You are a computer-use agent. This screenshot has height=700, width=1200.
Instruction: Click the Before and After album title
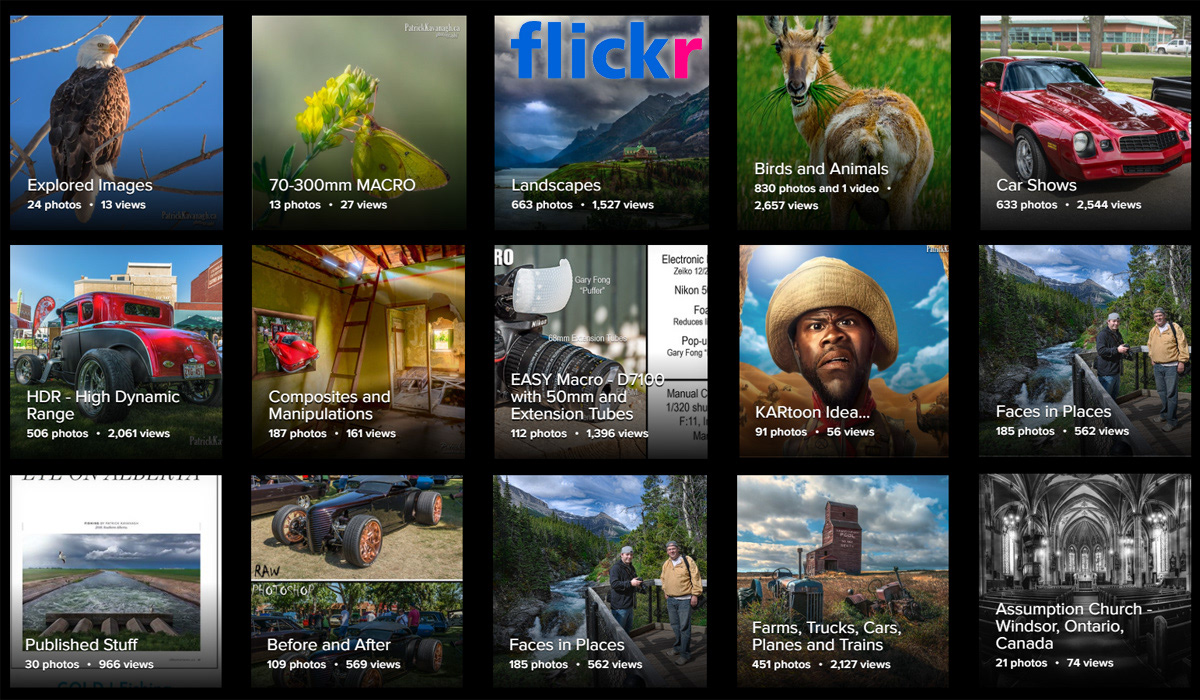(x=329, y=645)
